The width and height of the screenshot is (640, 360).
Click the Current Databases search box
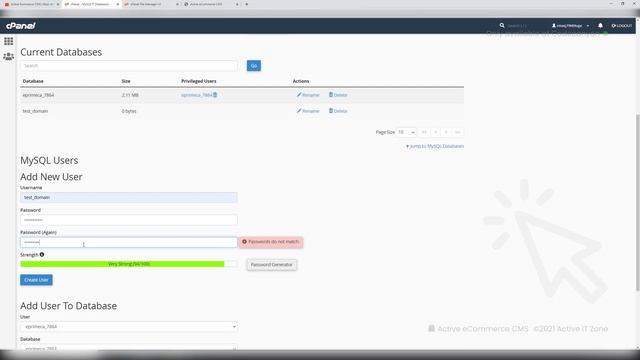pos(129,66)
